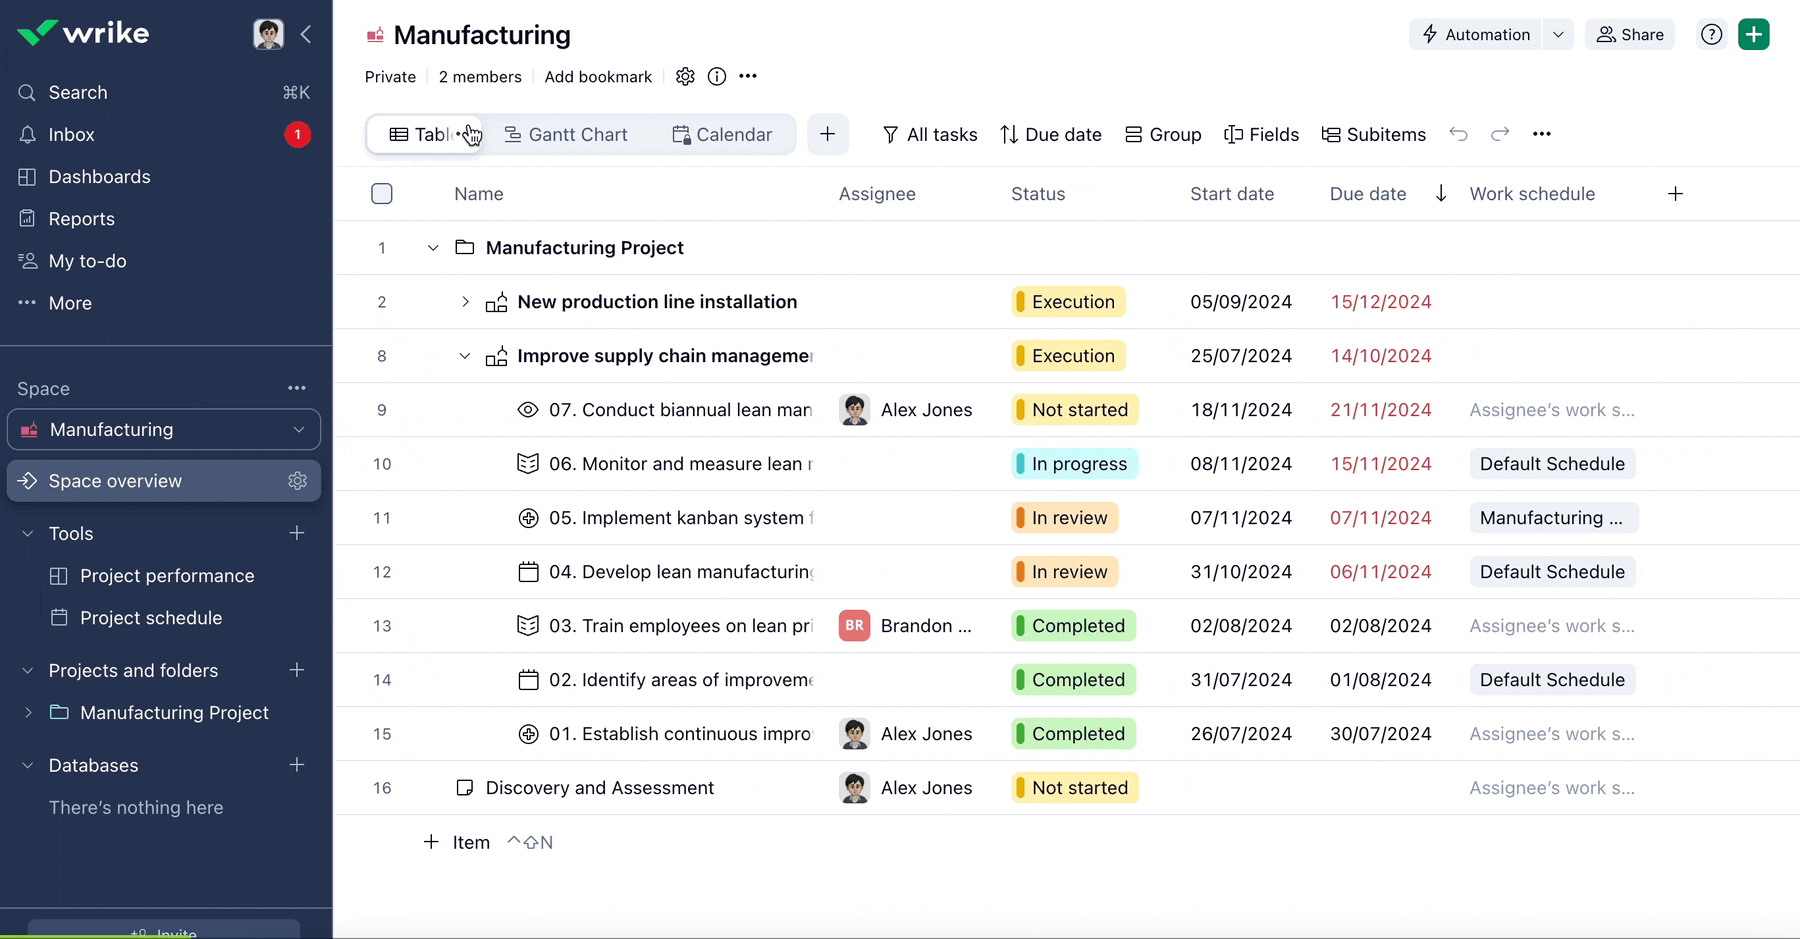Open the Manufacturing space dropdown
Screen dimensions: 1800x939
click(x=299, y=429)
